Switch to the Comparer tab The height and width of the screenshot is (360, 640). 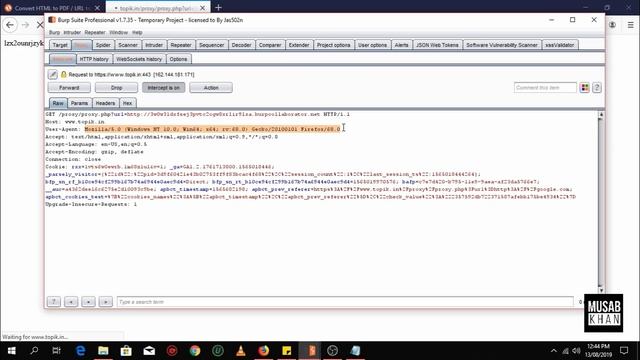[x=270, y=45]
